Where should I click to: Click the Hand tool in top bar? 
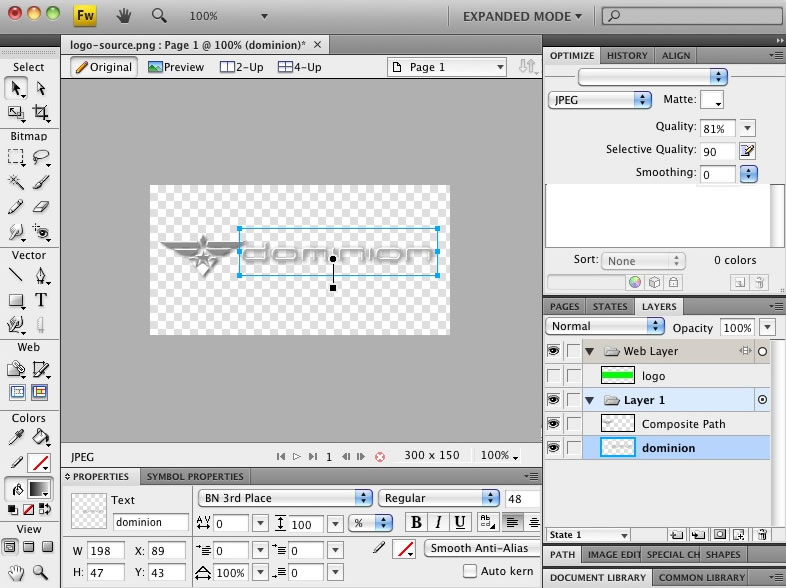coord(123,16)
